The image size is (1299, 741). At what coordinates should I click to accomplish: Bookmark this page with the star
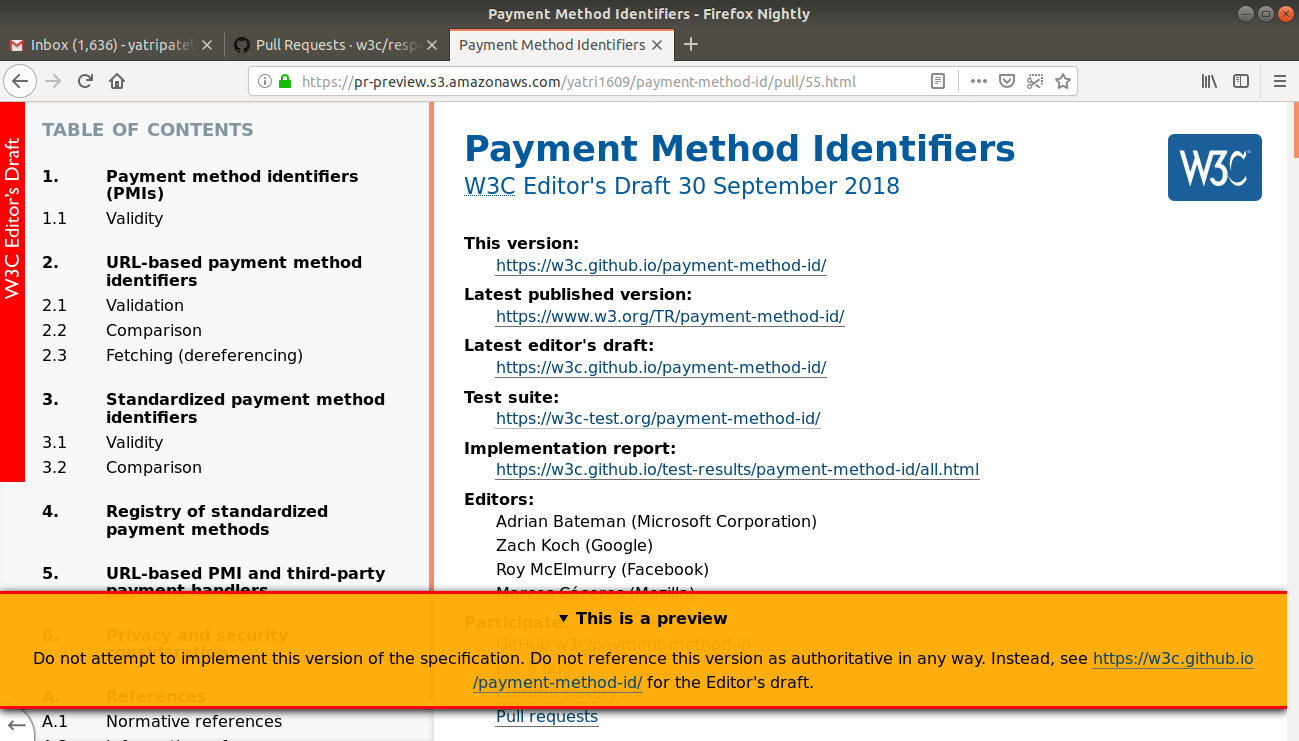[1063, 82]
